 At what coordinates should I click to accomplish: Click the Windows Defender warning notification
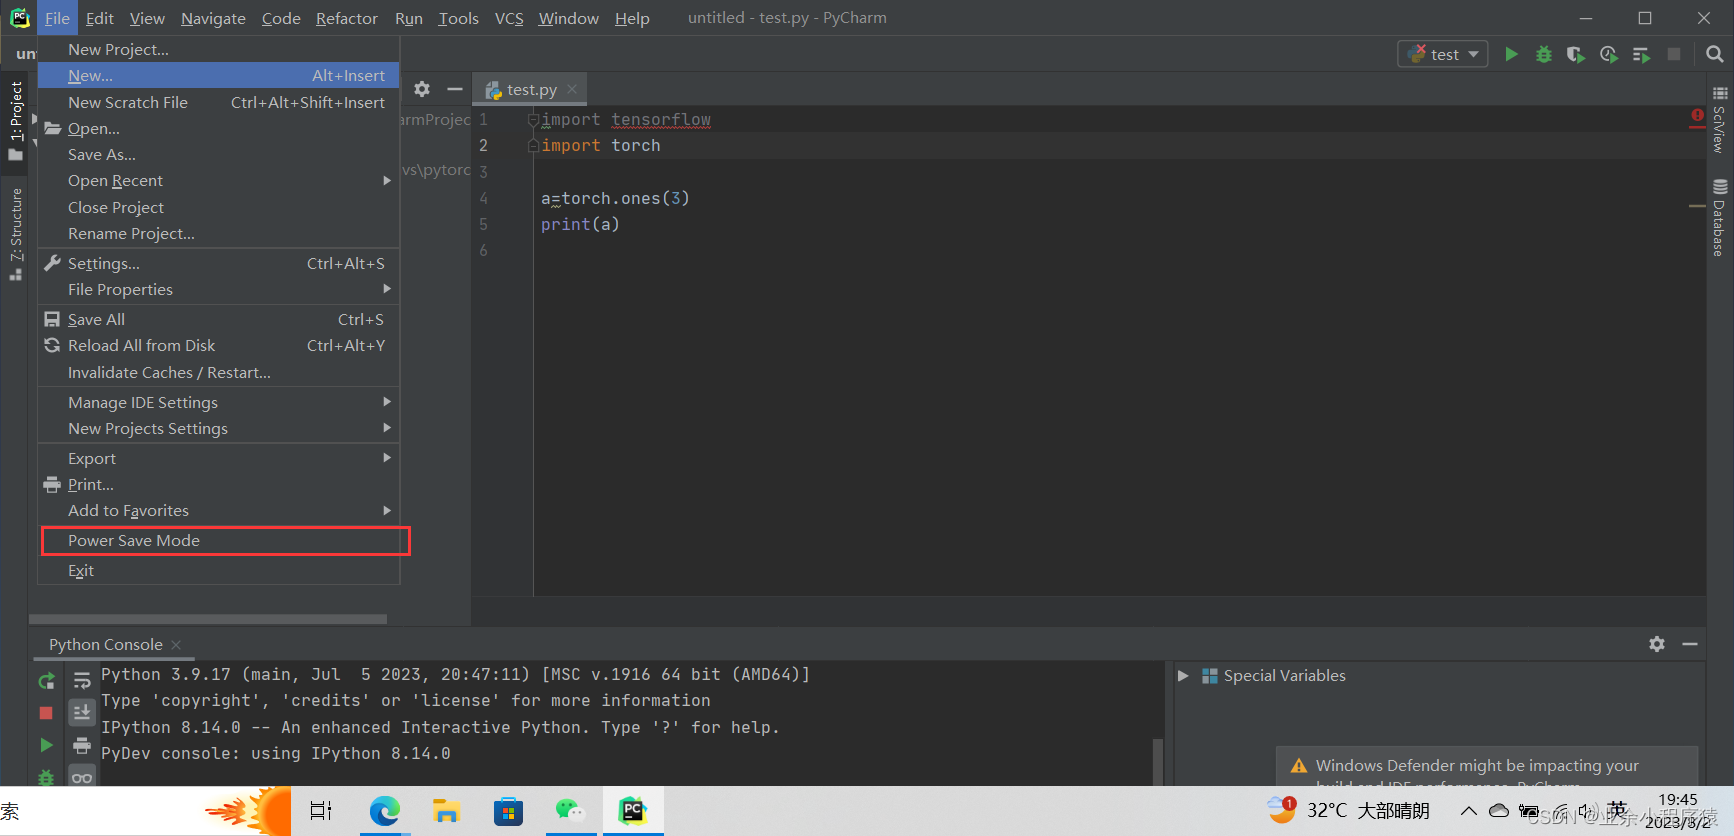point(1487,766)
